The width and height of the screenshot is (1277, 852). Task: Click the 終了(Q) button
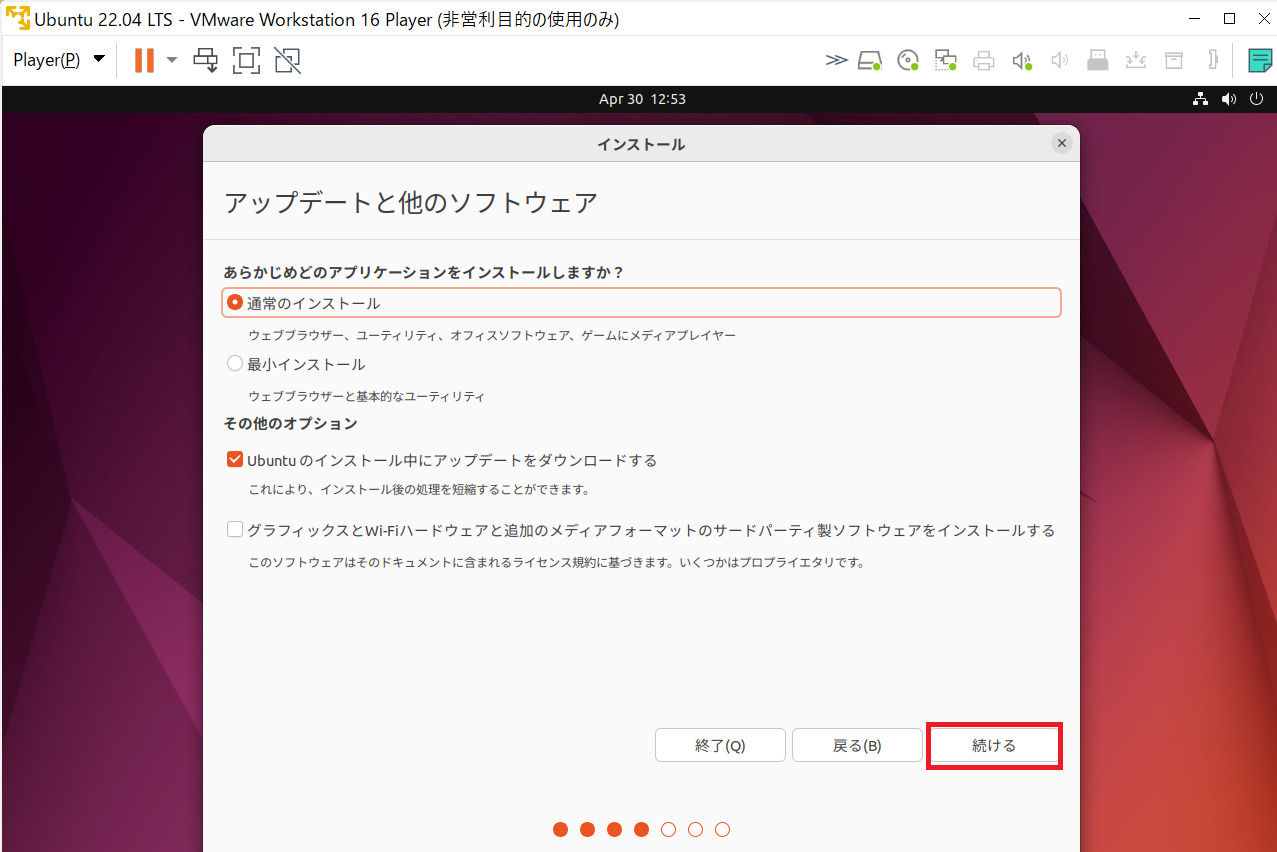720,746
